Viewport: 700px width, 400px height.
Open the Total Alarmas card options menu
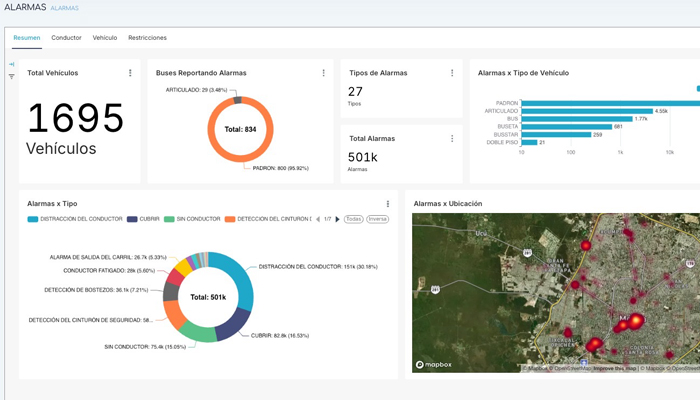[x=452, y=138]
